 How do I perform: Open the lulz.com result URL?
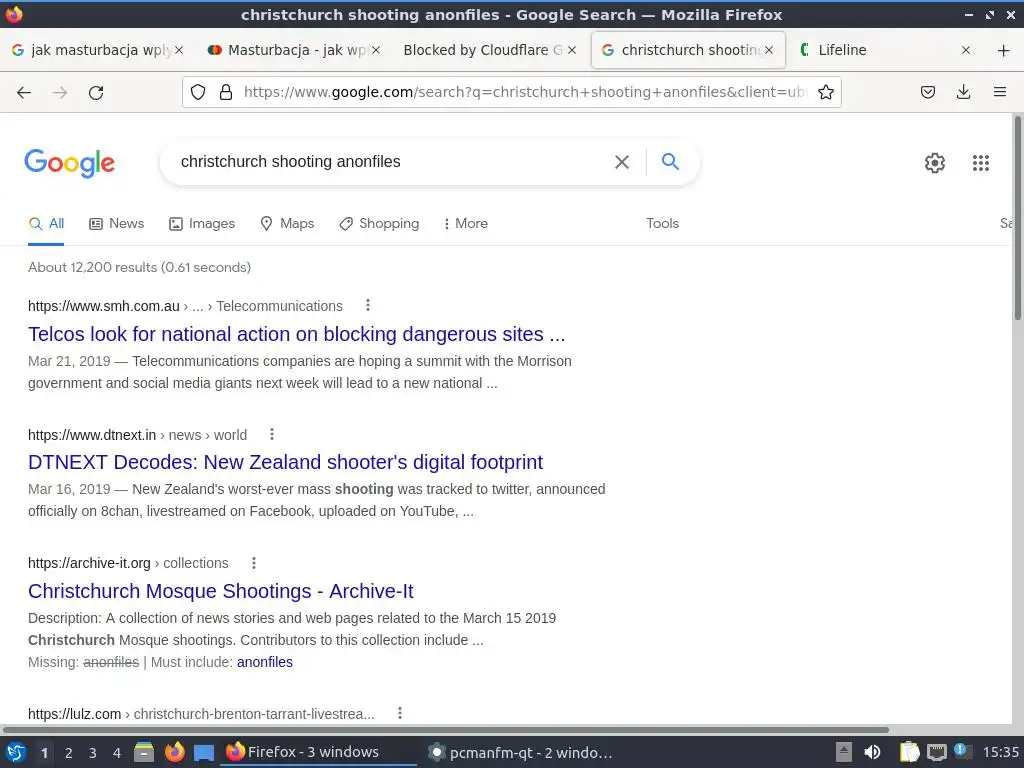201,714
